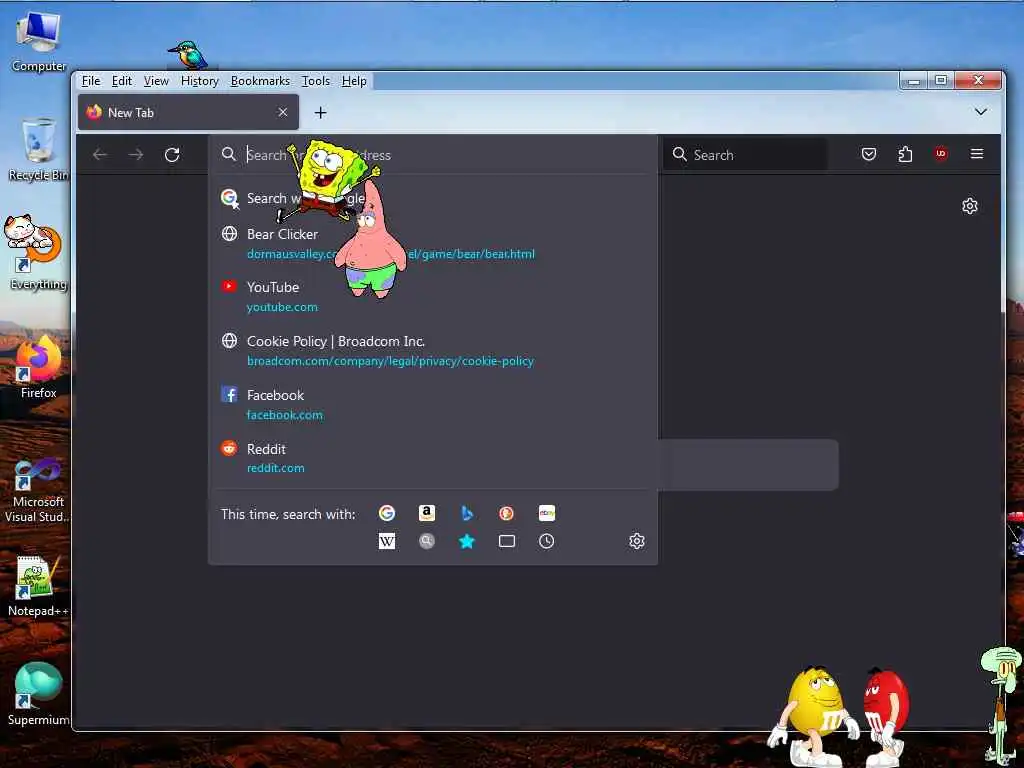Click the yellow M&M desktop character
The image size is (1024, 768).
pos(813,716)
